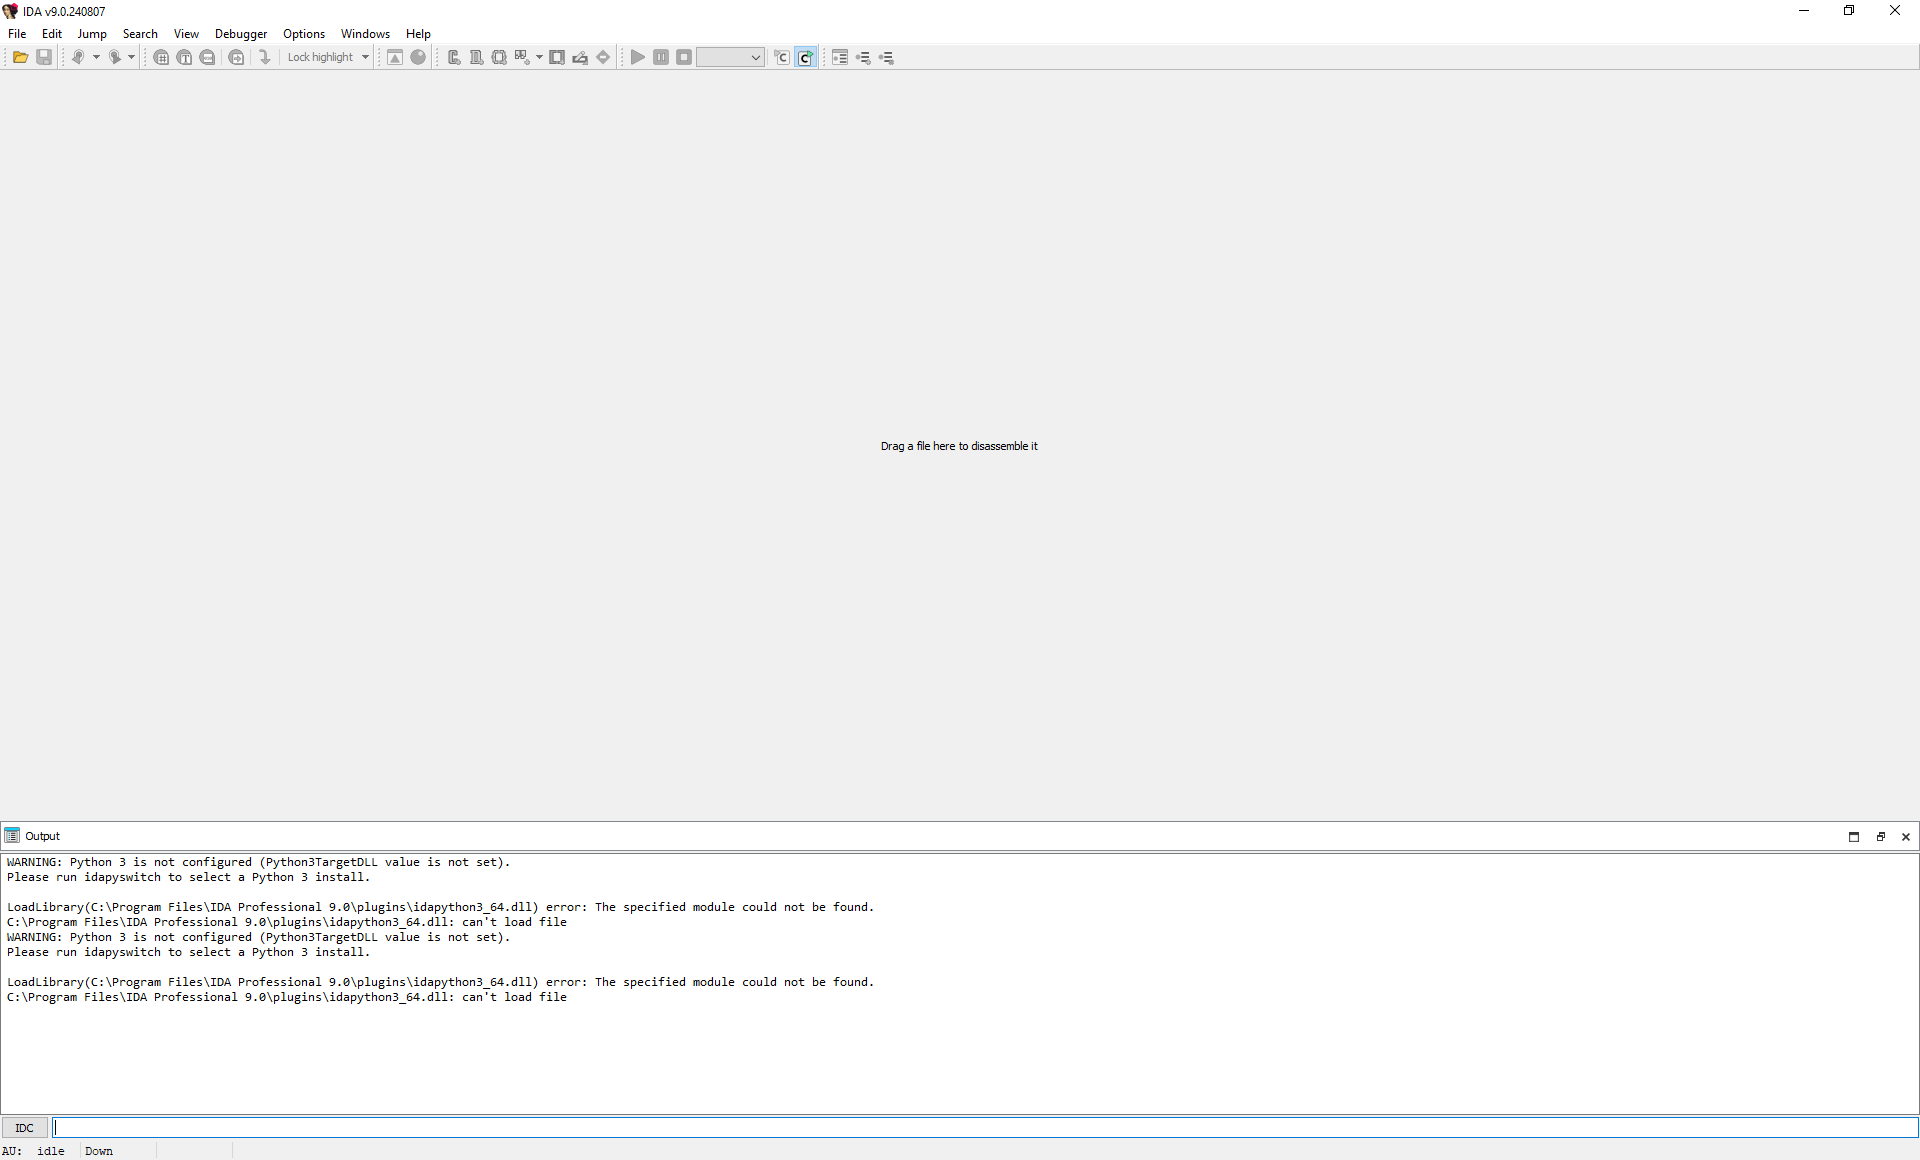Screen dimensions: 1920x1160
Task: Focus the IDC command input field
Action: pos(985,1128)
